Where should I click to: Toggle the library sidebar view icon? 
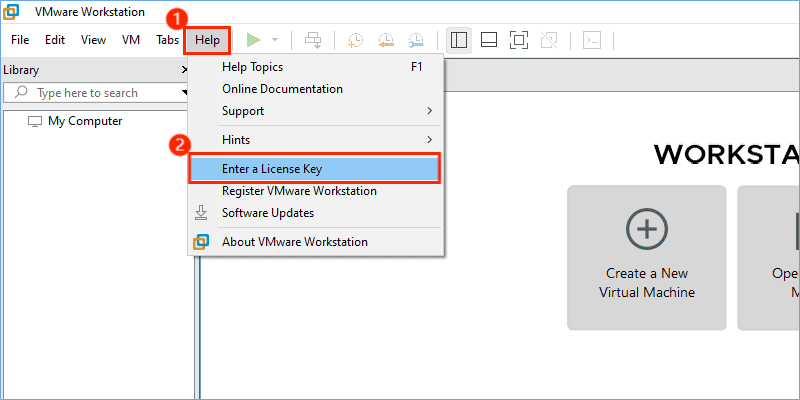(459, 40)
